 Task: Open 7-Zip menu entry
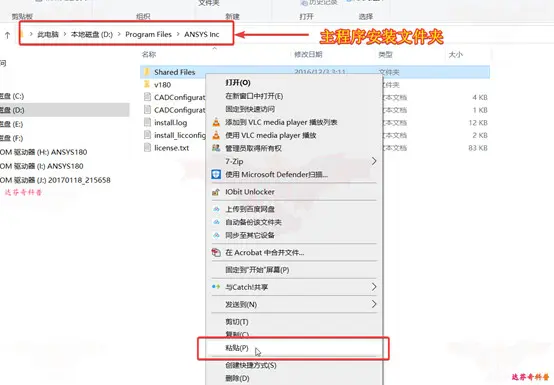coord(234,161)
